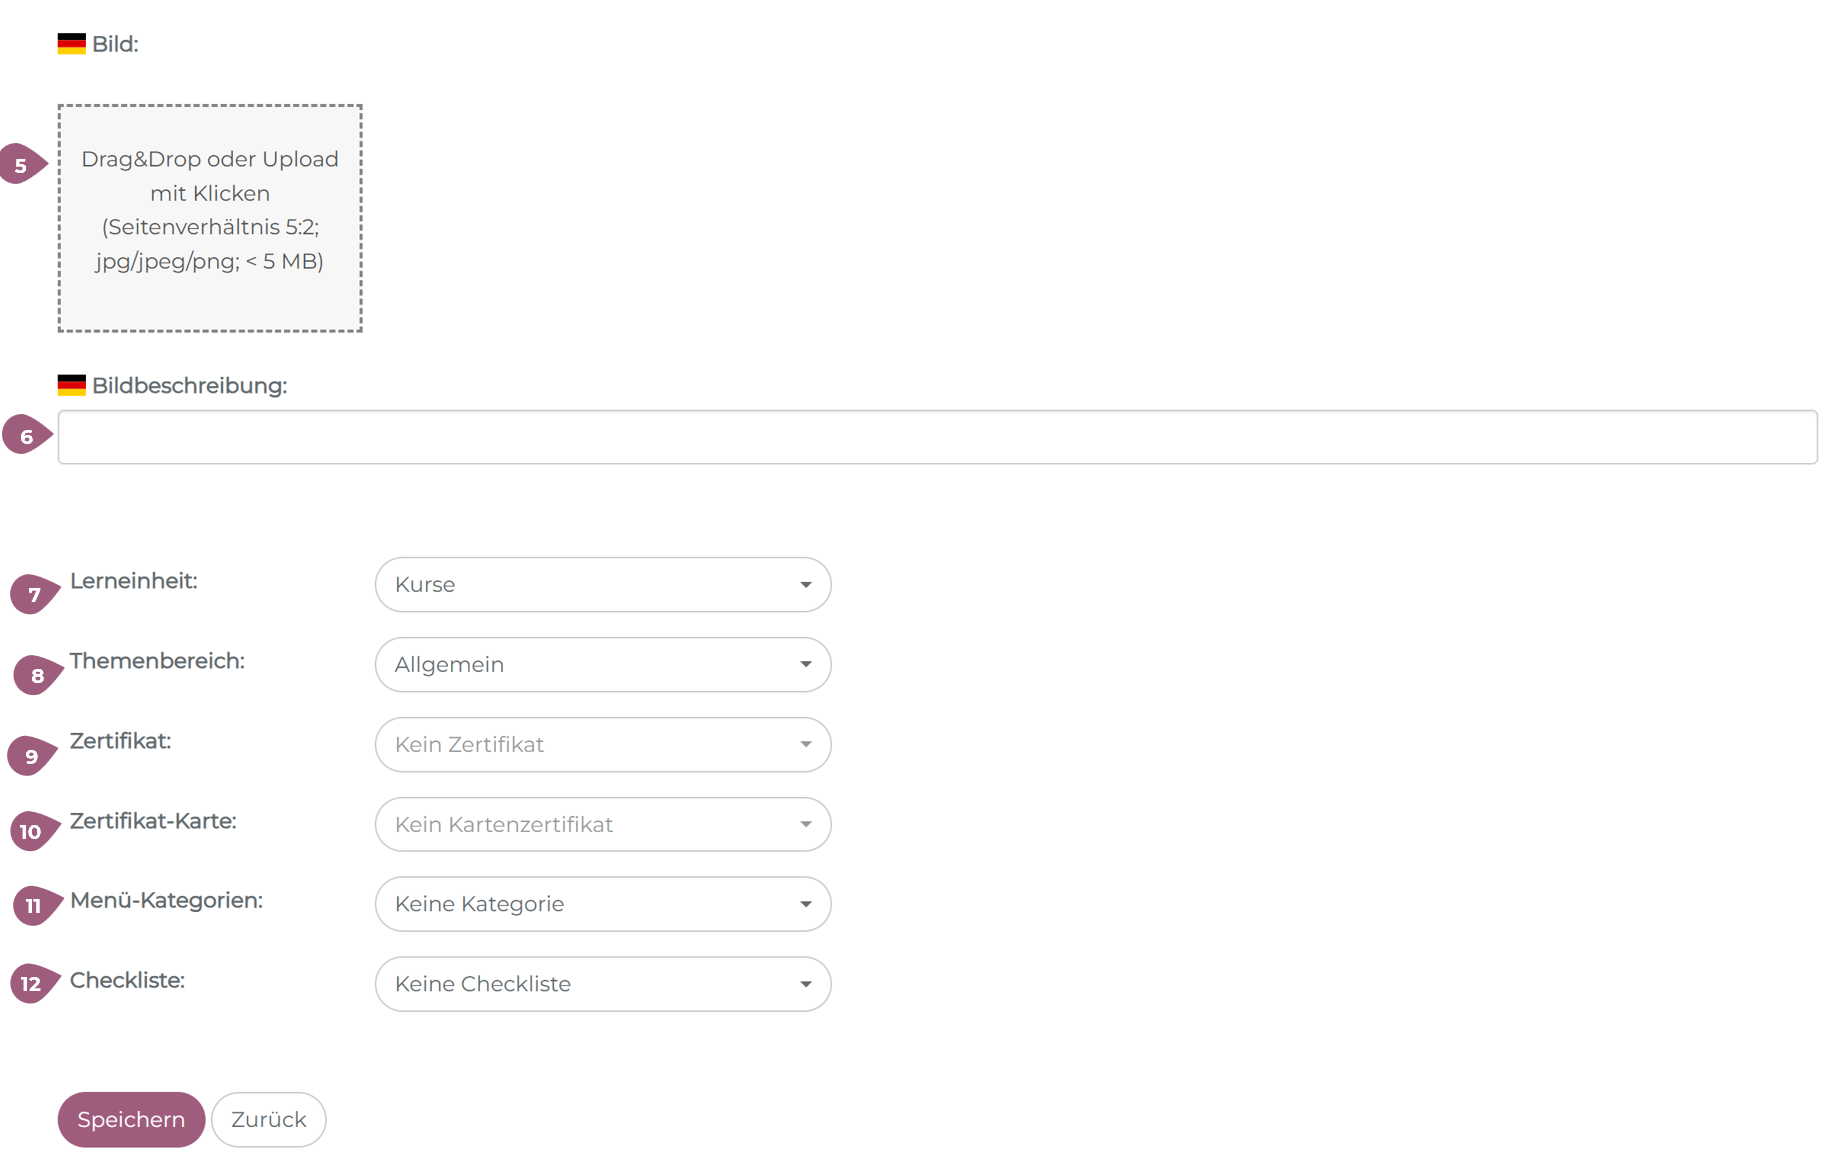The width and height of the screenshot is (1833, 1159).
Task: Click the German flag beside Bildbeschreibung label
Action: tap(71, 385)
